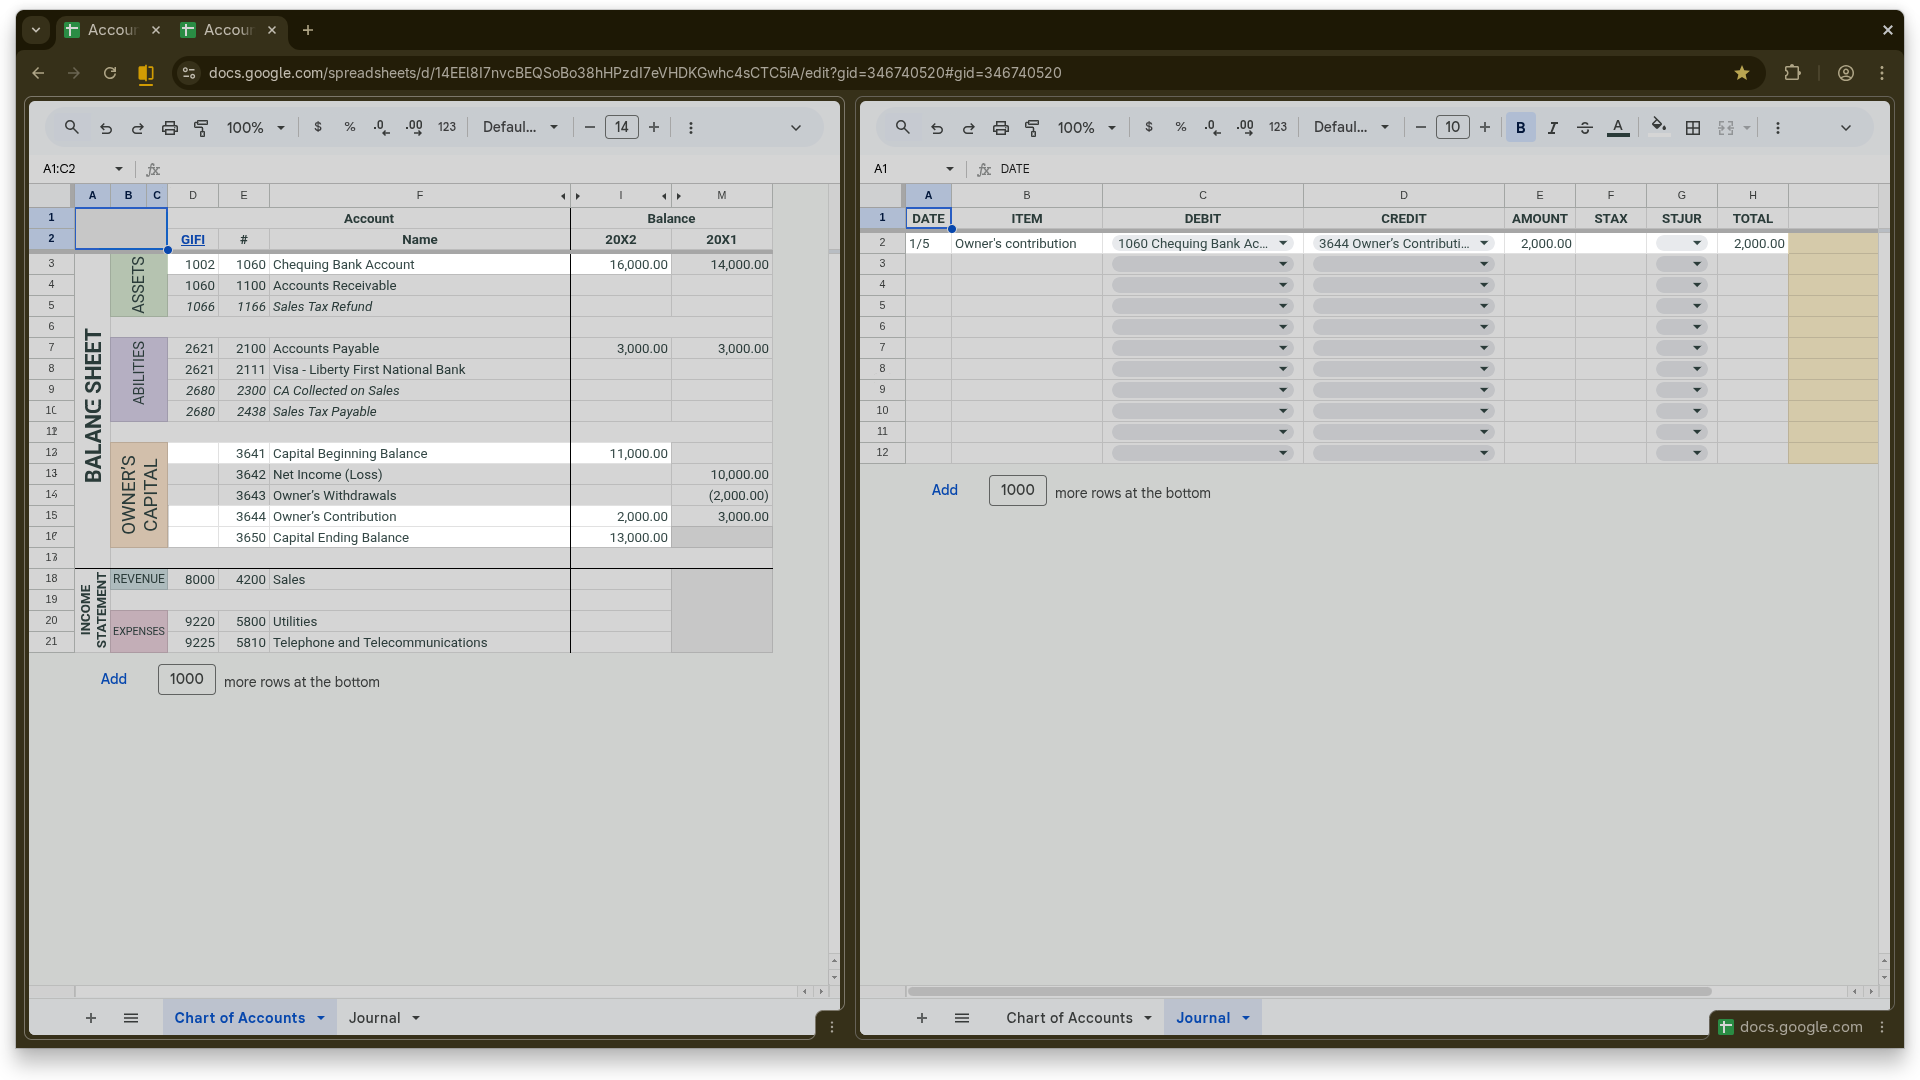Click the print icon in left spreadsheet toolbar
The width and height of the screenshot is (1920, 1080).
[170, 128]
